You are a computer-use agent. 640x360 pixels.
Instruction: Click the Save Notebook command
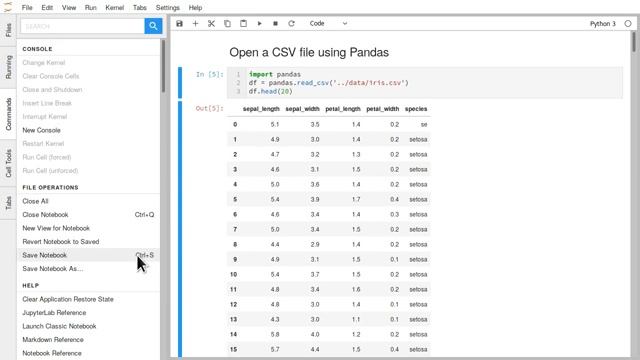[88, 255]
